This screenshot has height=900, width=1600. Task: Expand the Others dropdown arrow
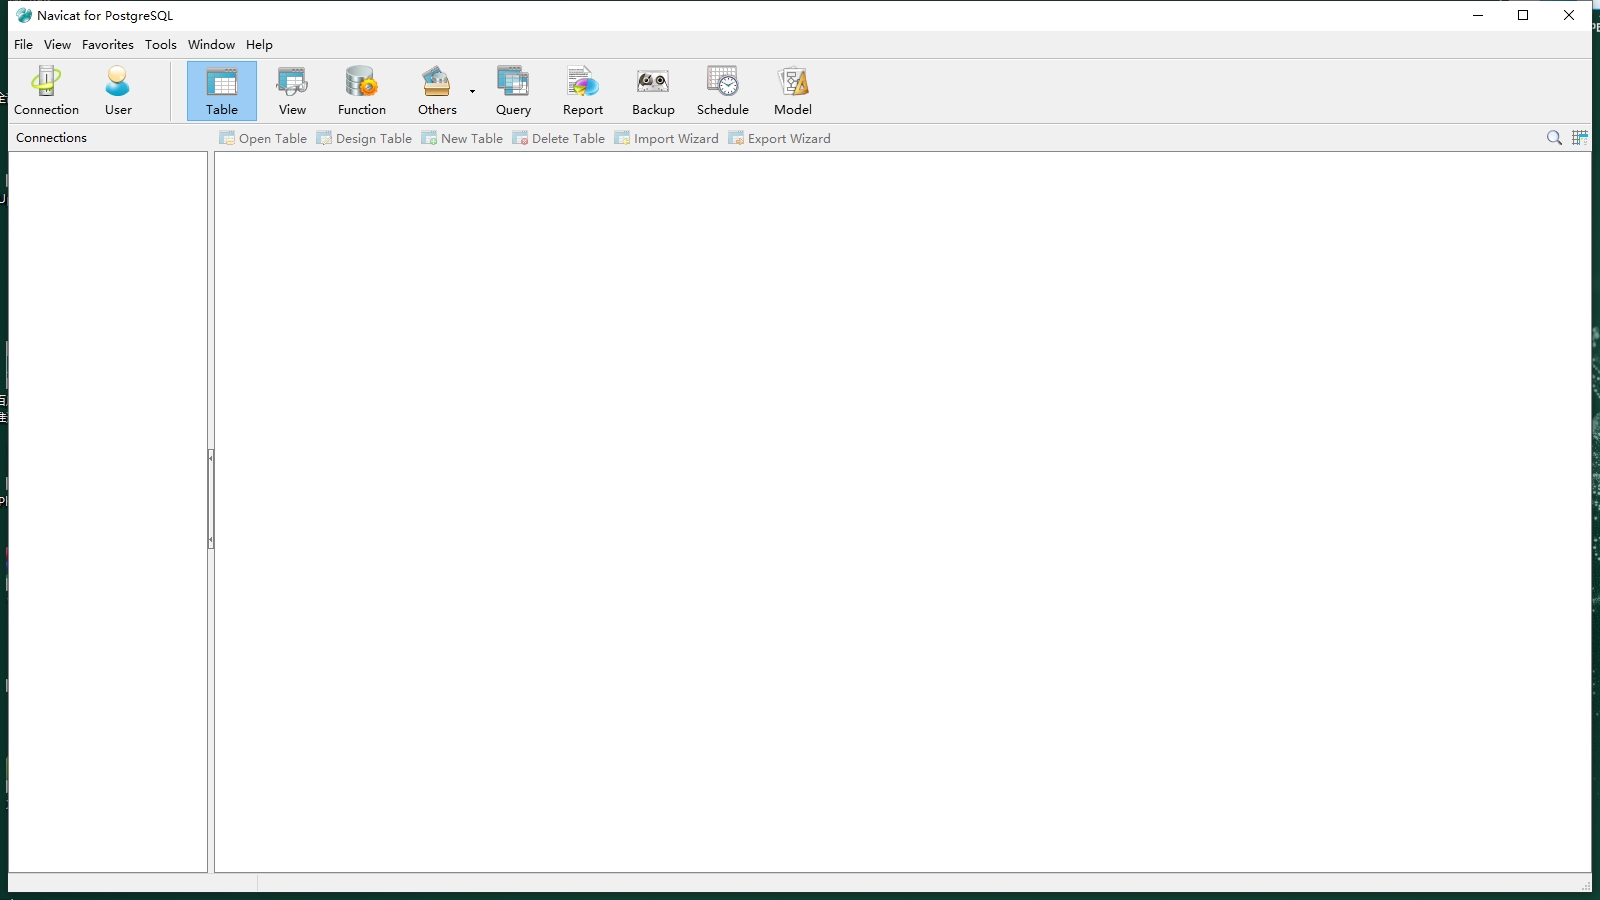(x=472, y=91)
